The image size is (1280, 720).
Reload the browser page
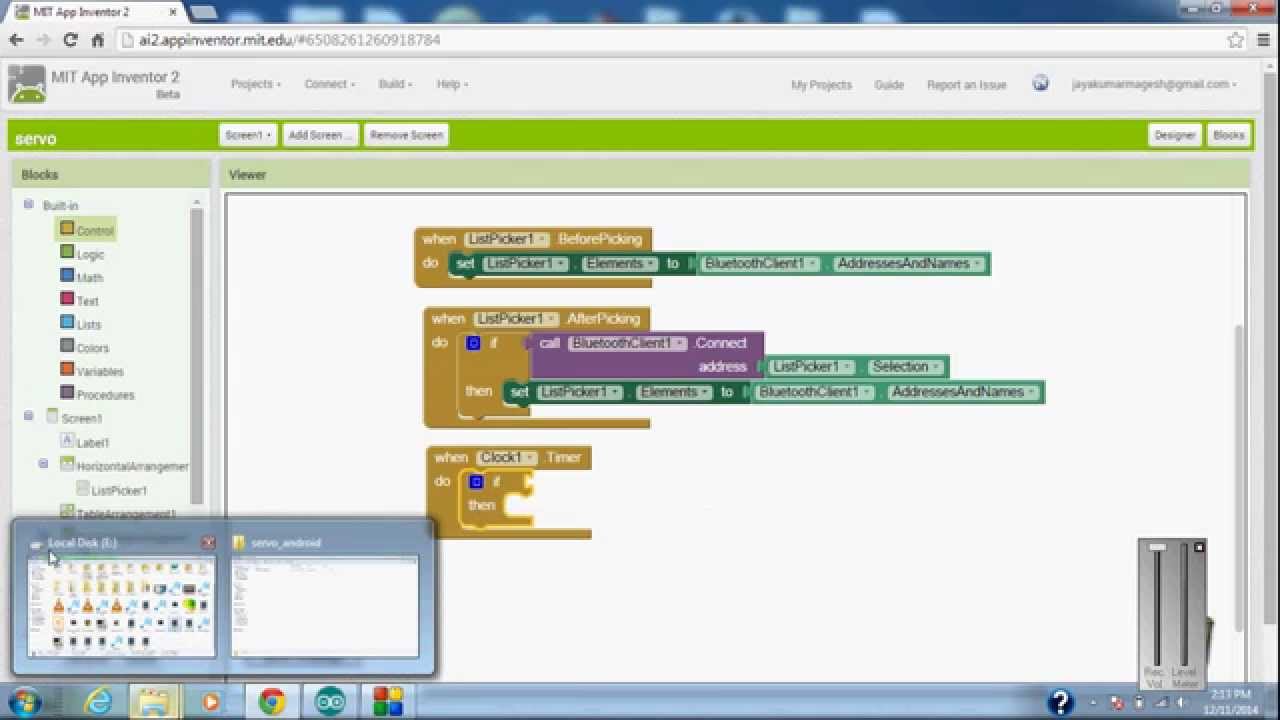coord(70,40)
